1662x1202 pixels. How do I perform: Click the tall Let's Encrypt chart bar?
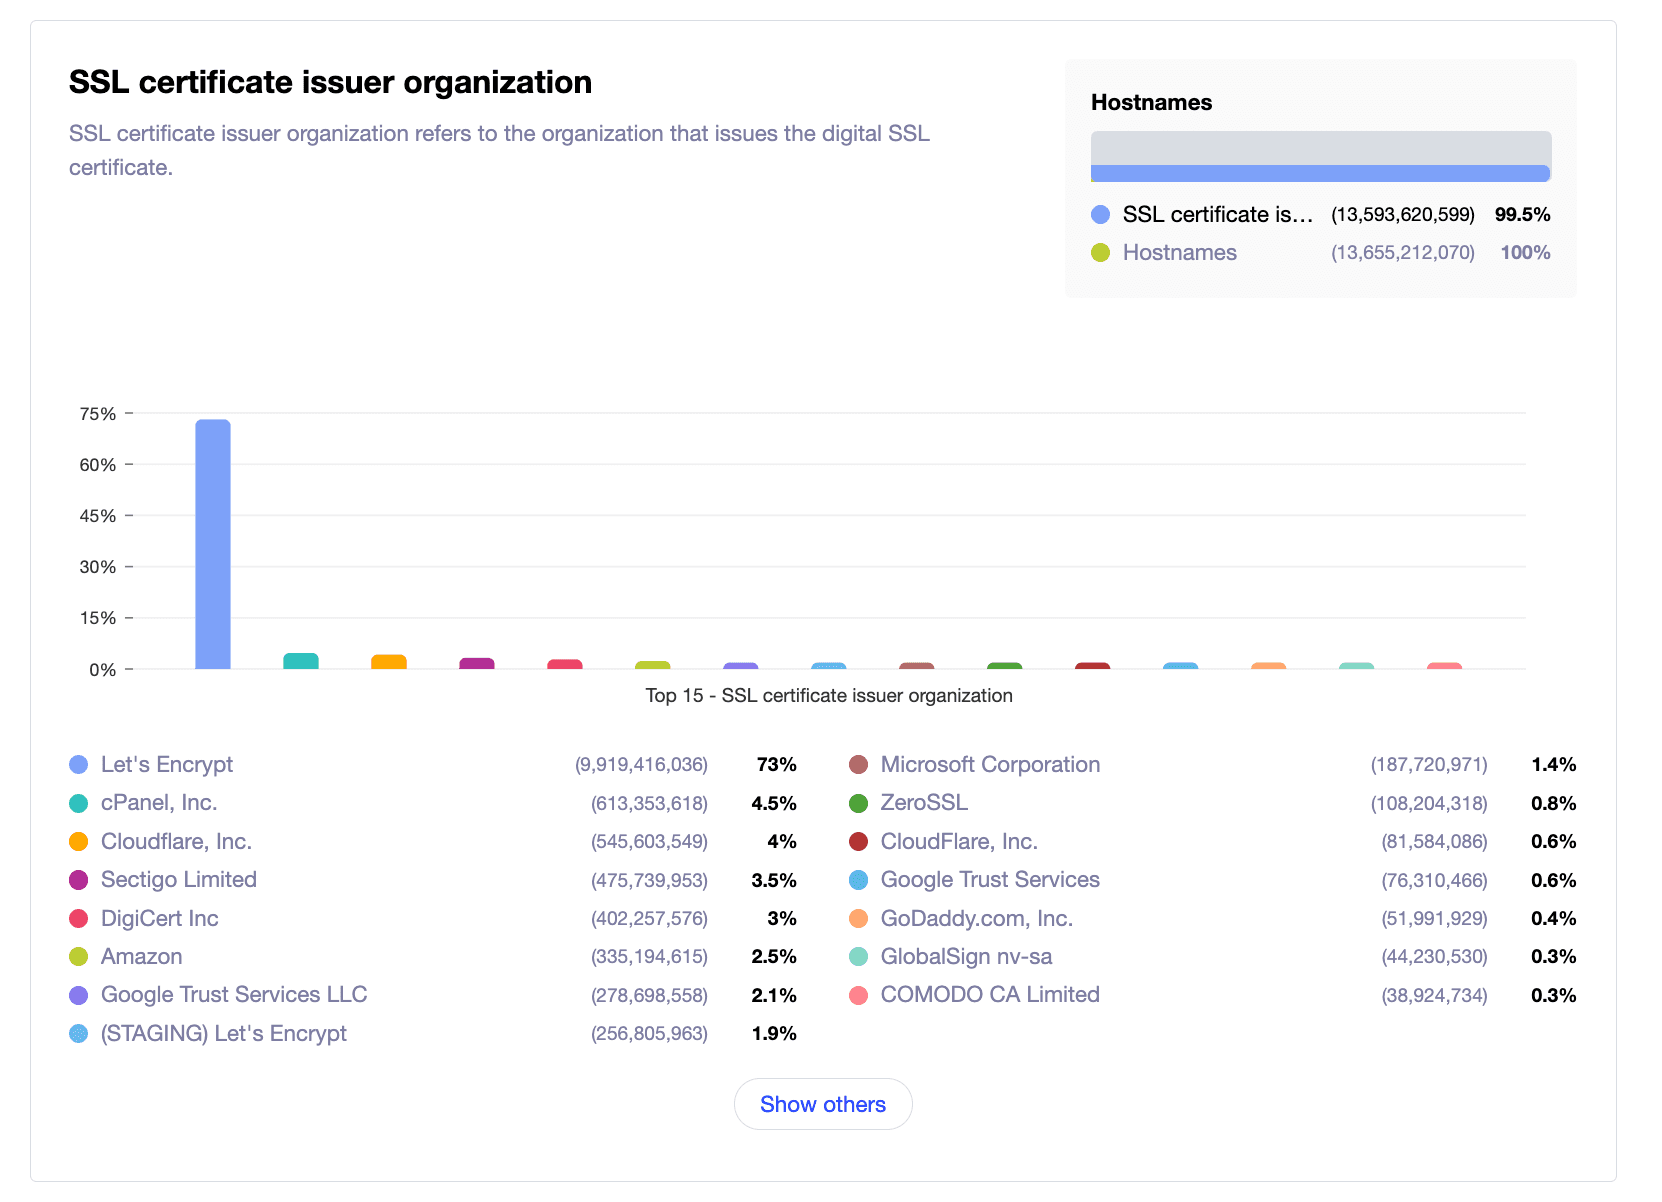(x=213, y=544)
